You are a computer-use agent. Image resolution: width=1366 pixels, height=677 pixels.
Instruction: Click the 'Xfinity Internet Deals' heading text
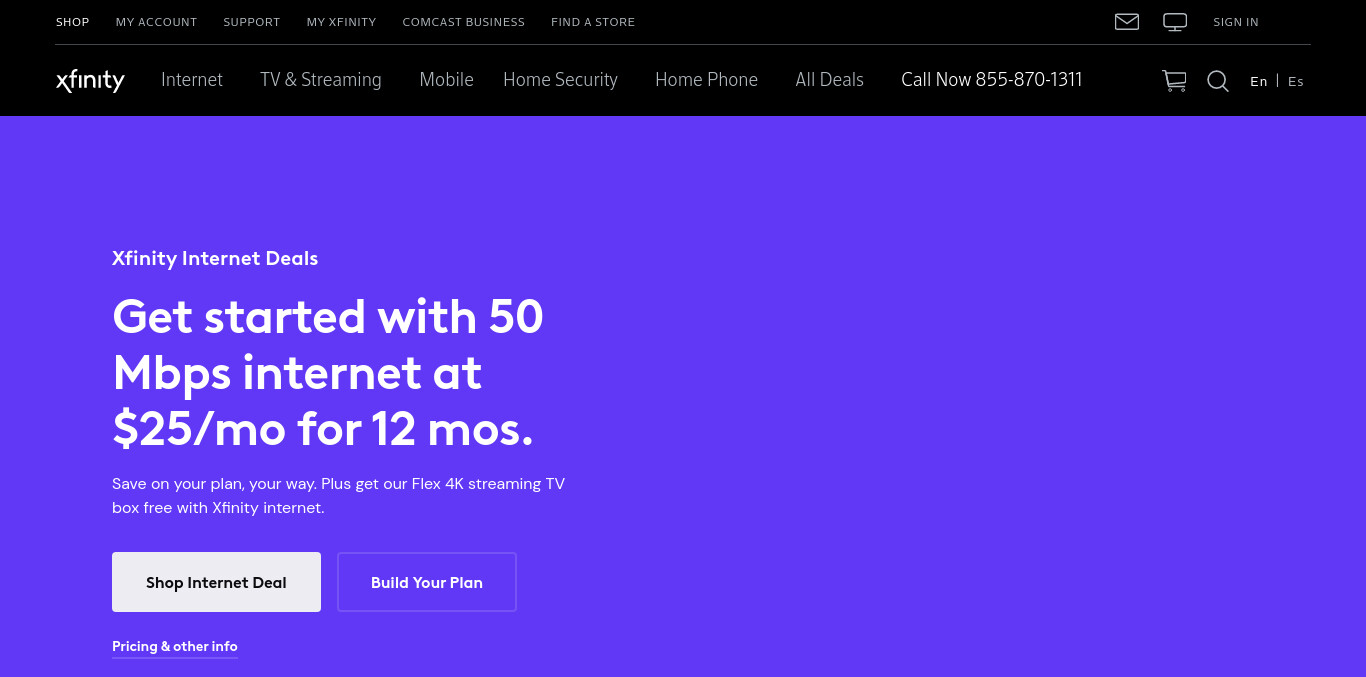click(215, 258)
